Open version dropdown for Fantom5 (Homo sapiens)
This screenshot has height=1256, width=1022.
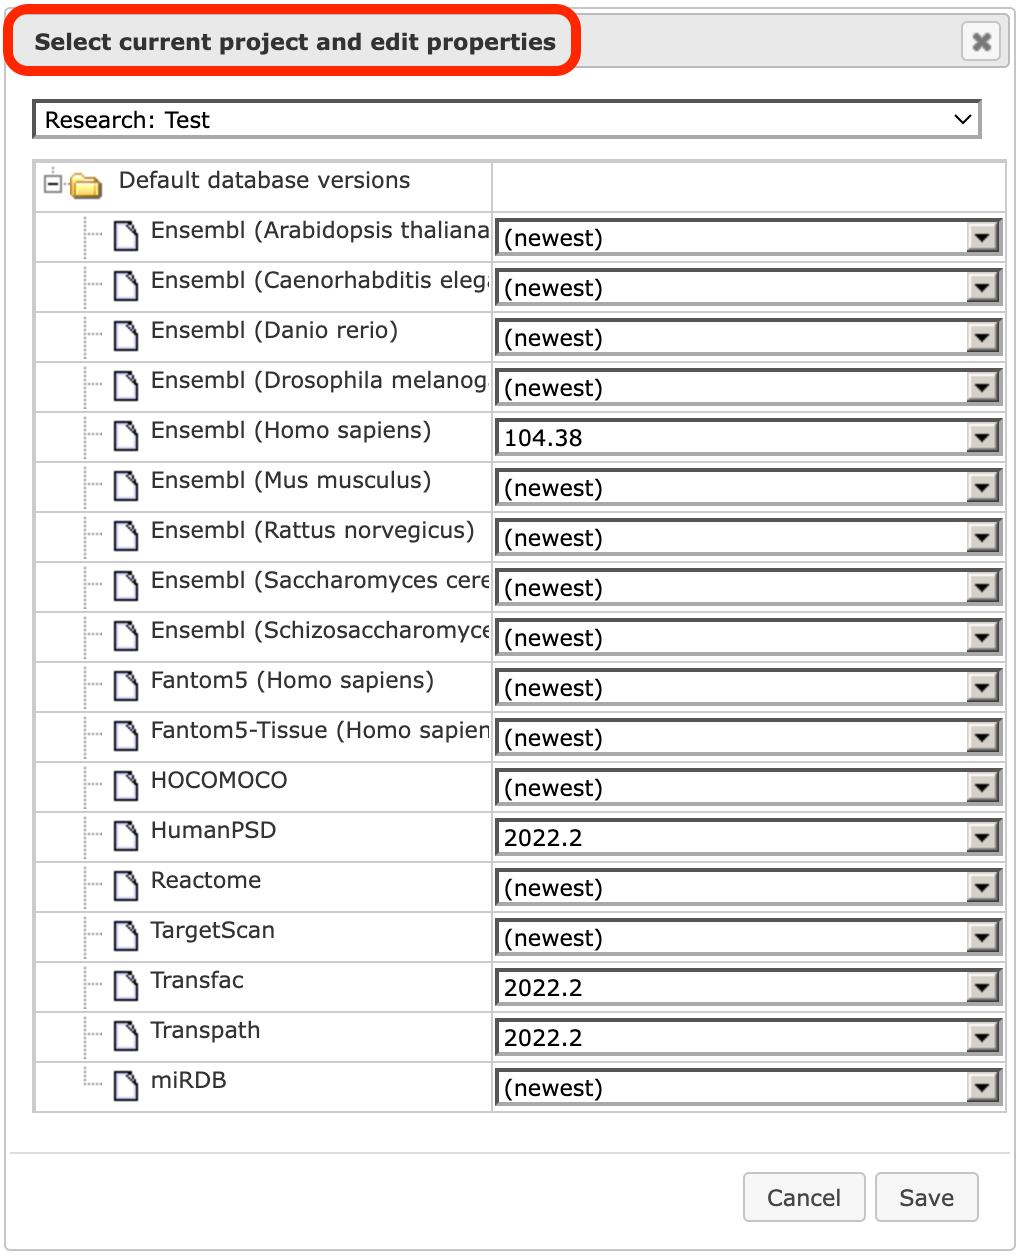[749, 687]
